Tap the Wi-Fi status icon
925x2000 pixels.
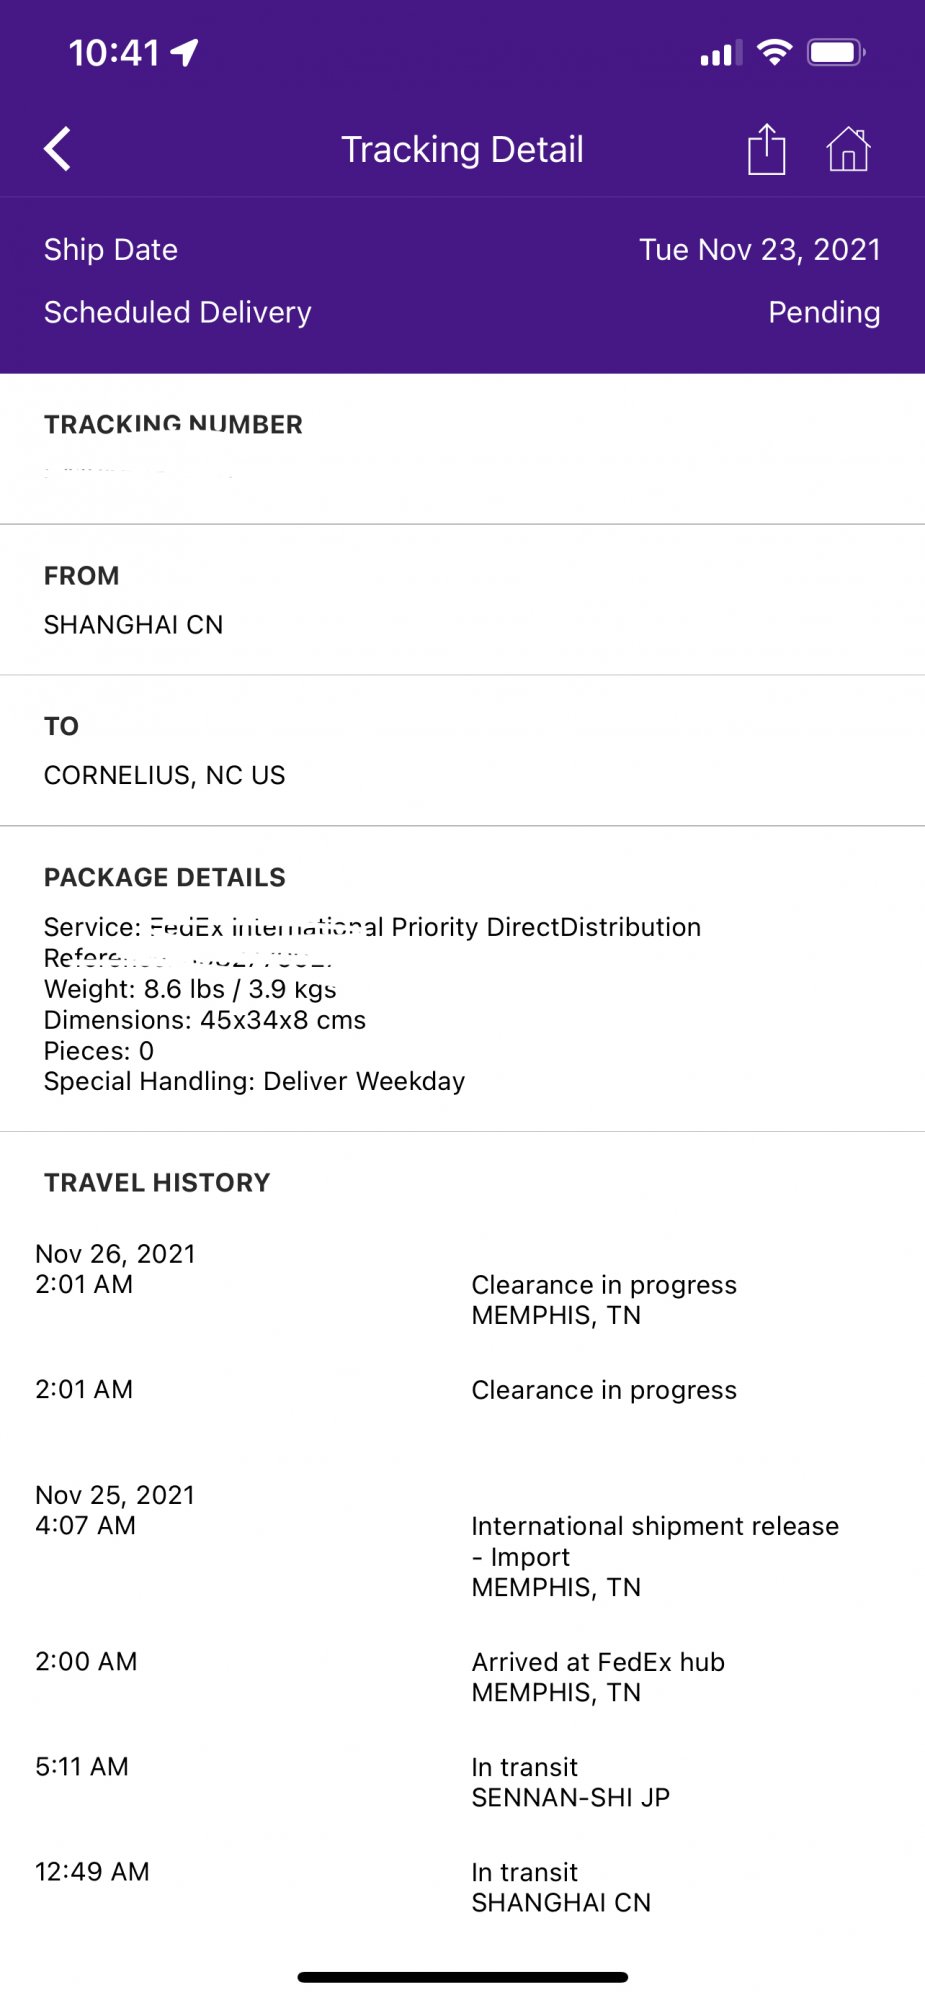pyautogui.click(x=775, y=52)
